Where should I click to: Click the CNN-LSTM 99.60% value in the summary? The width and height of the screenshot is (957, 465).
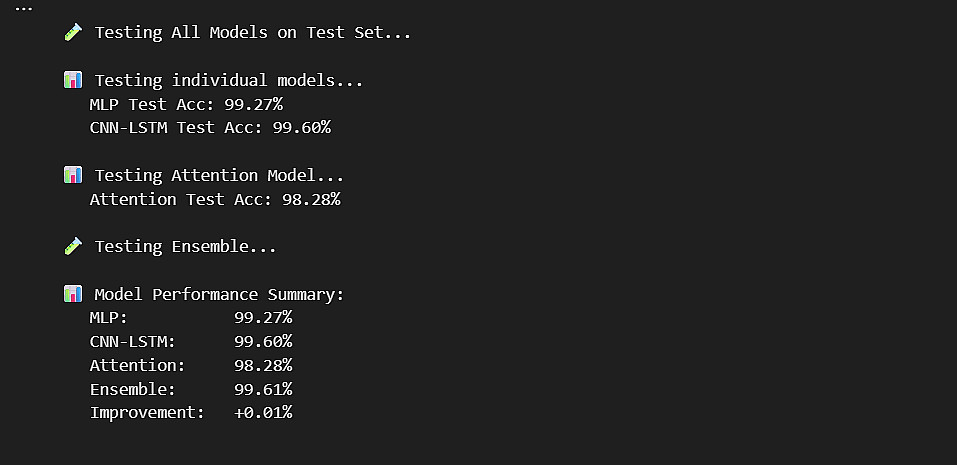click(263, 342)
